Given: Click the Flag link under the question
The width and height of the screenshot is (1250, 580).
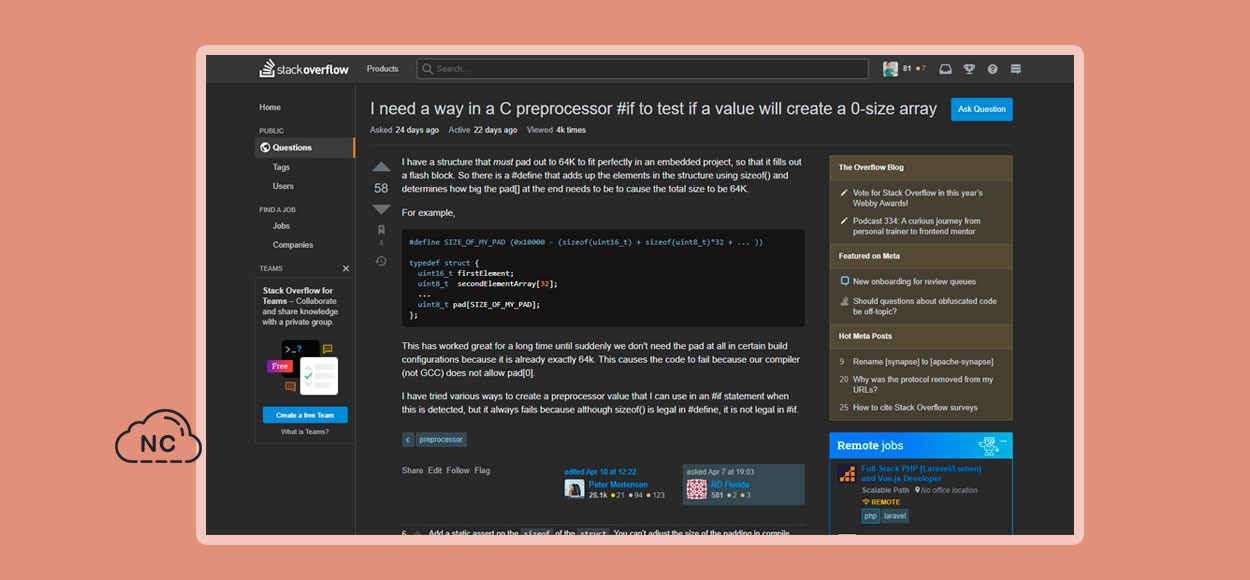Looking at the screenshot, I should [x=482, y=470].
